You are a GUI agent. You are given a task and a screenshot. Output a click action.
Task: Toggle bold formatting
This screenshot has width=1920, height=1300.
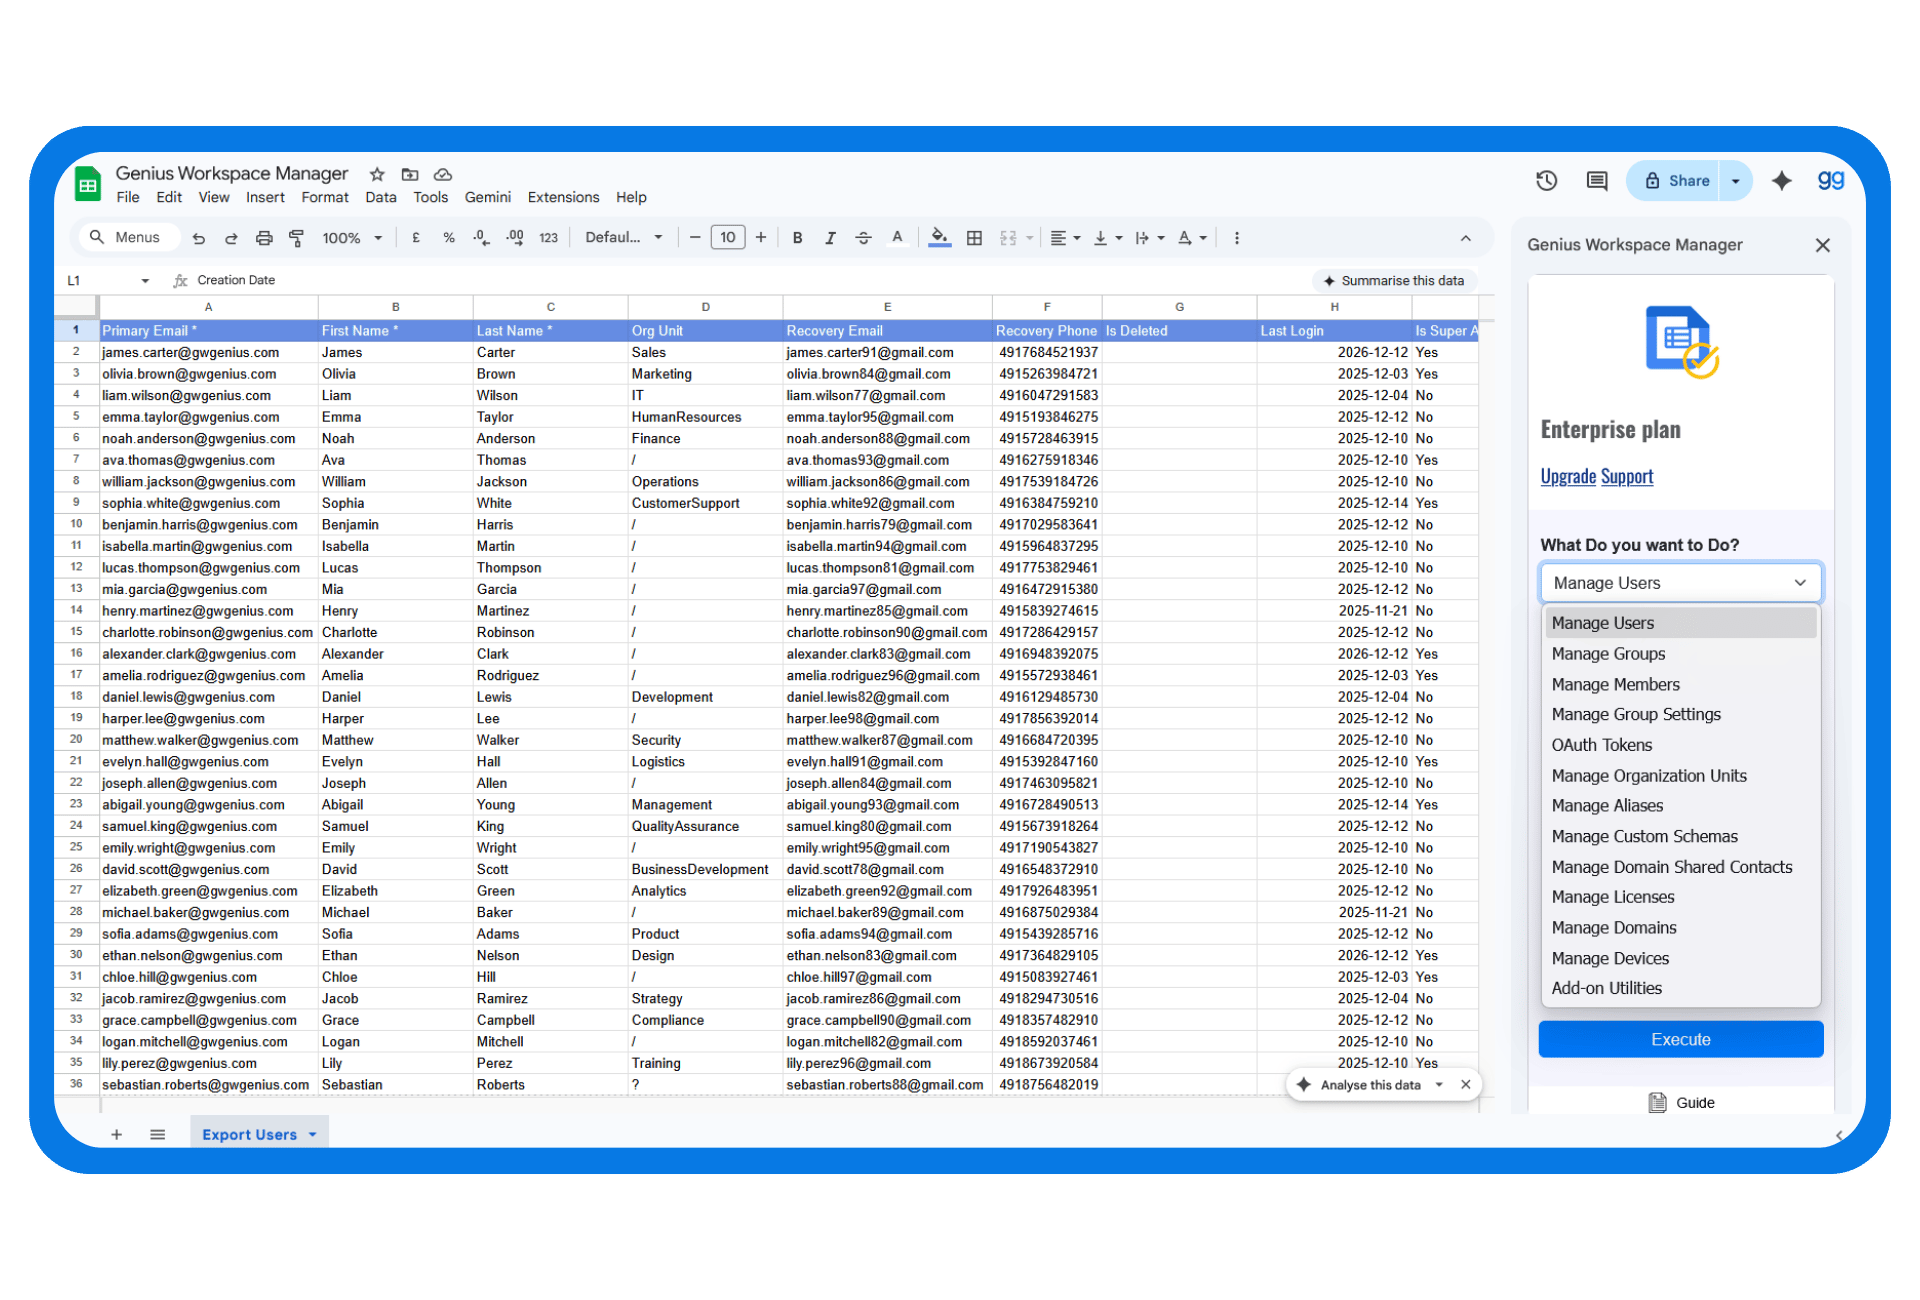pos(797,238)
